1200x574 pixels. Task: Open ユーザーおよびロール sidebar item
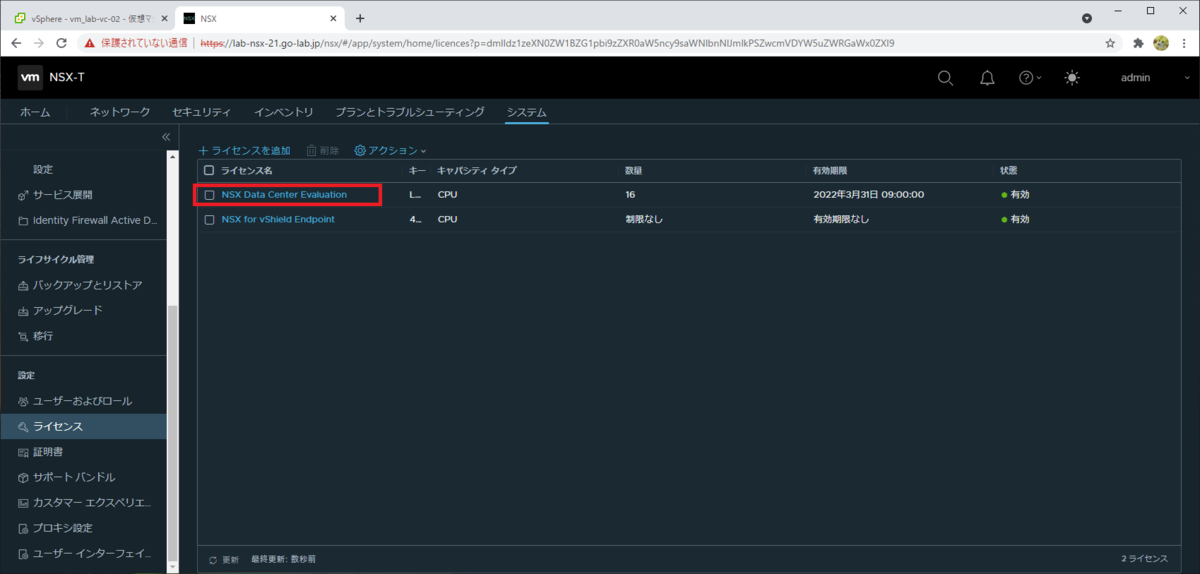tap(83, 401)
